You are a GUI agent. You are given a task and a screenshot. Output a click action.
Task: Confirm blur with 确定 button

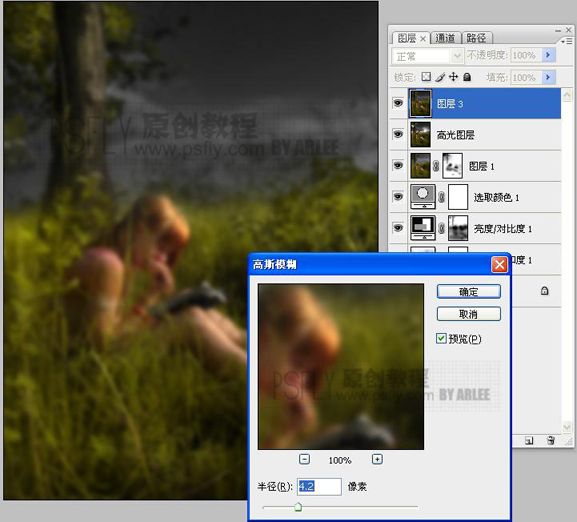tap(468, 291)
